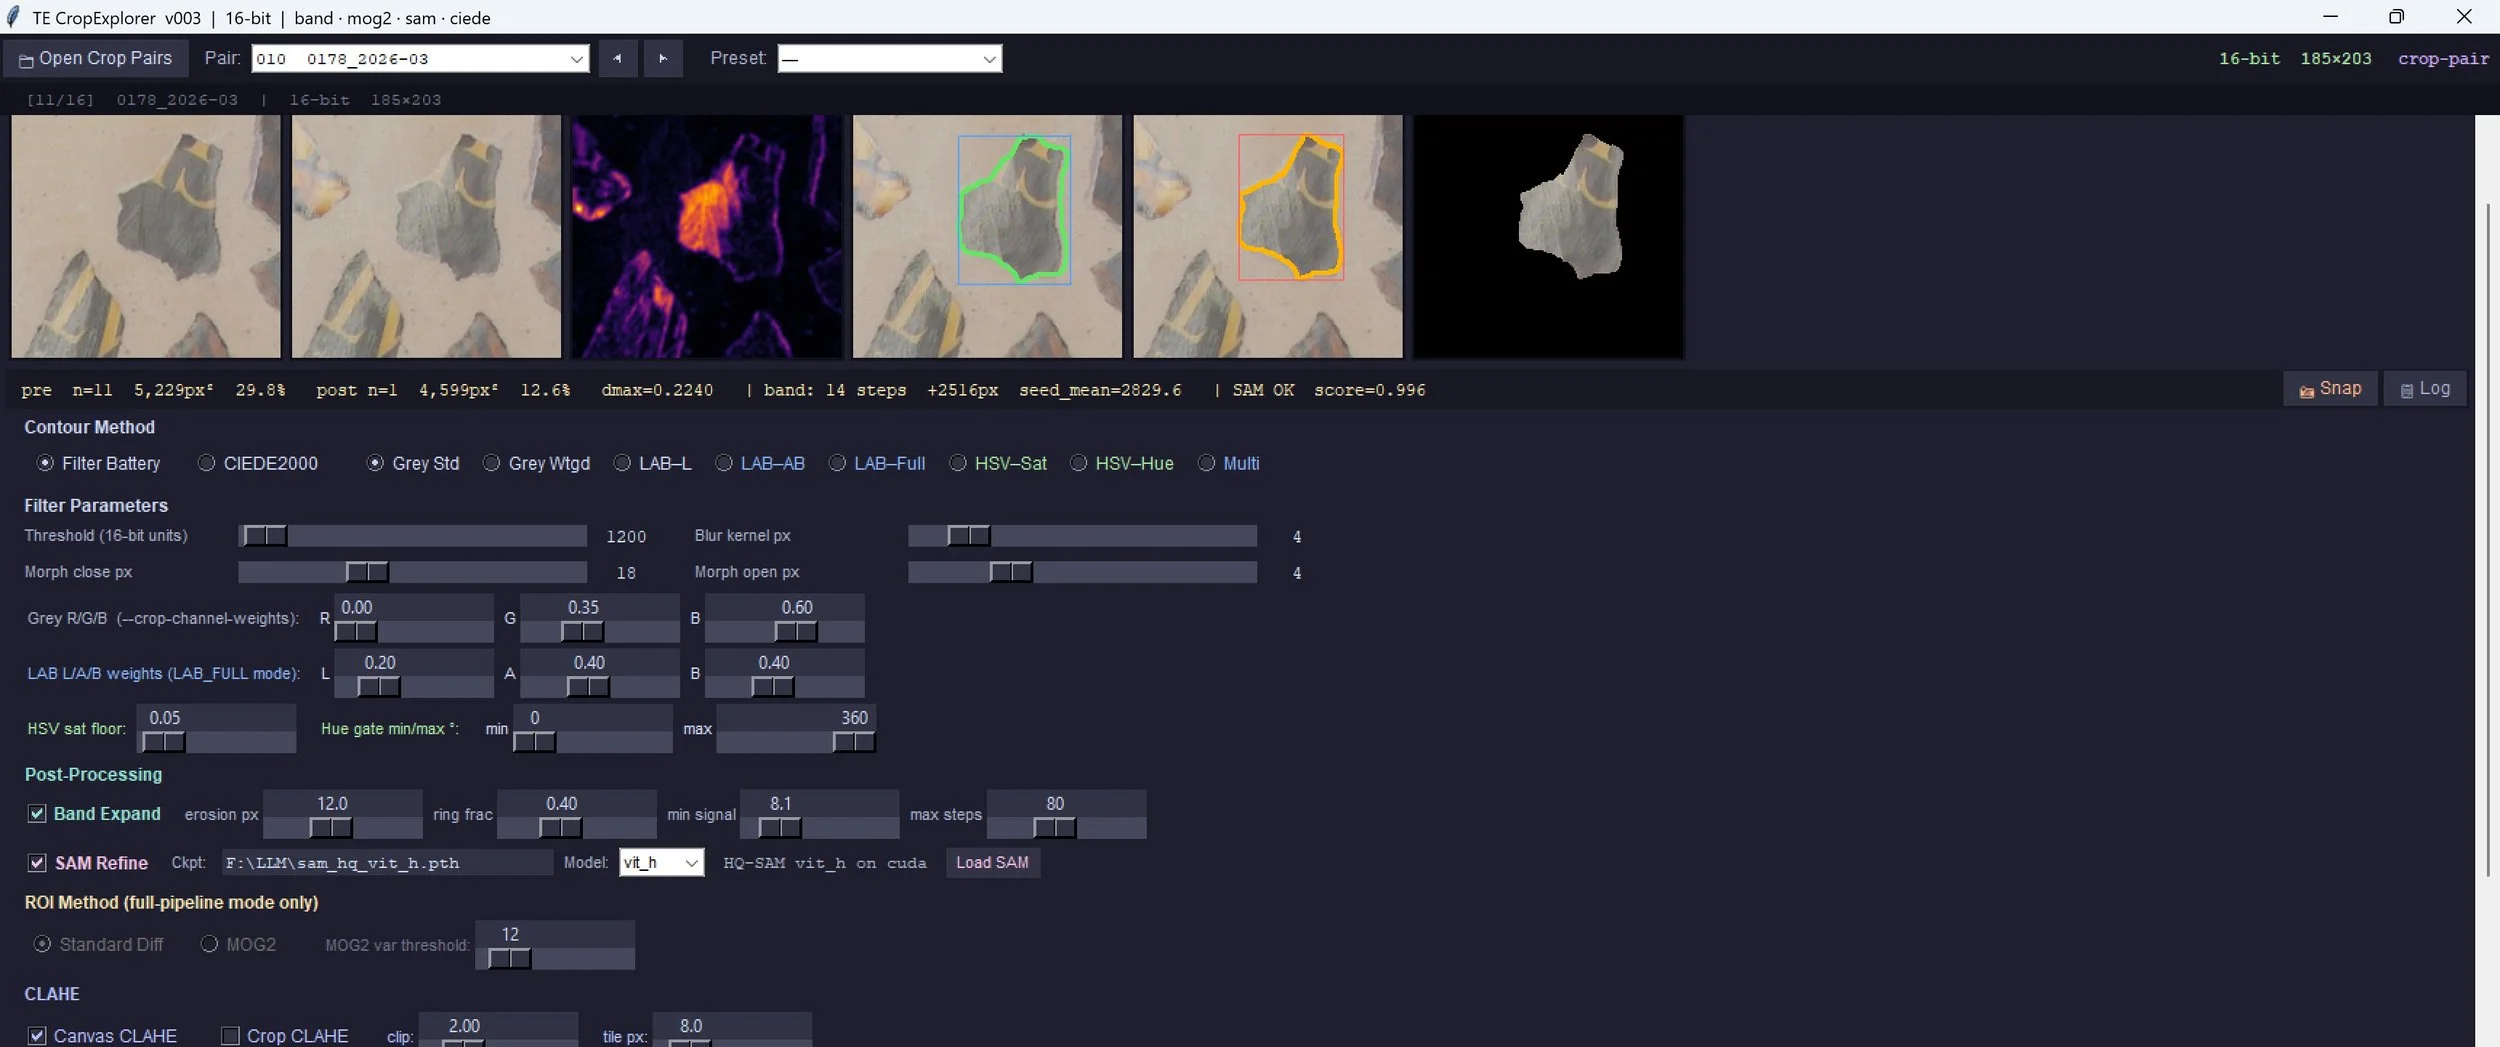Click the min signal slider

point(819,828)
